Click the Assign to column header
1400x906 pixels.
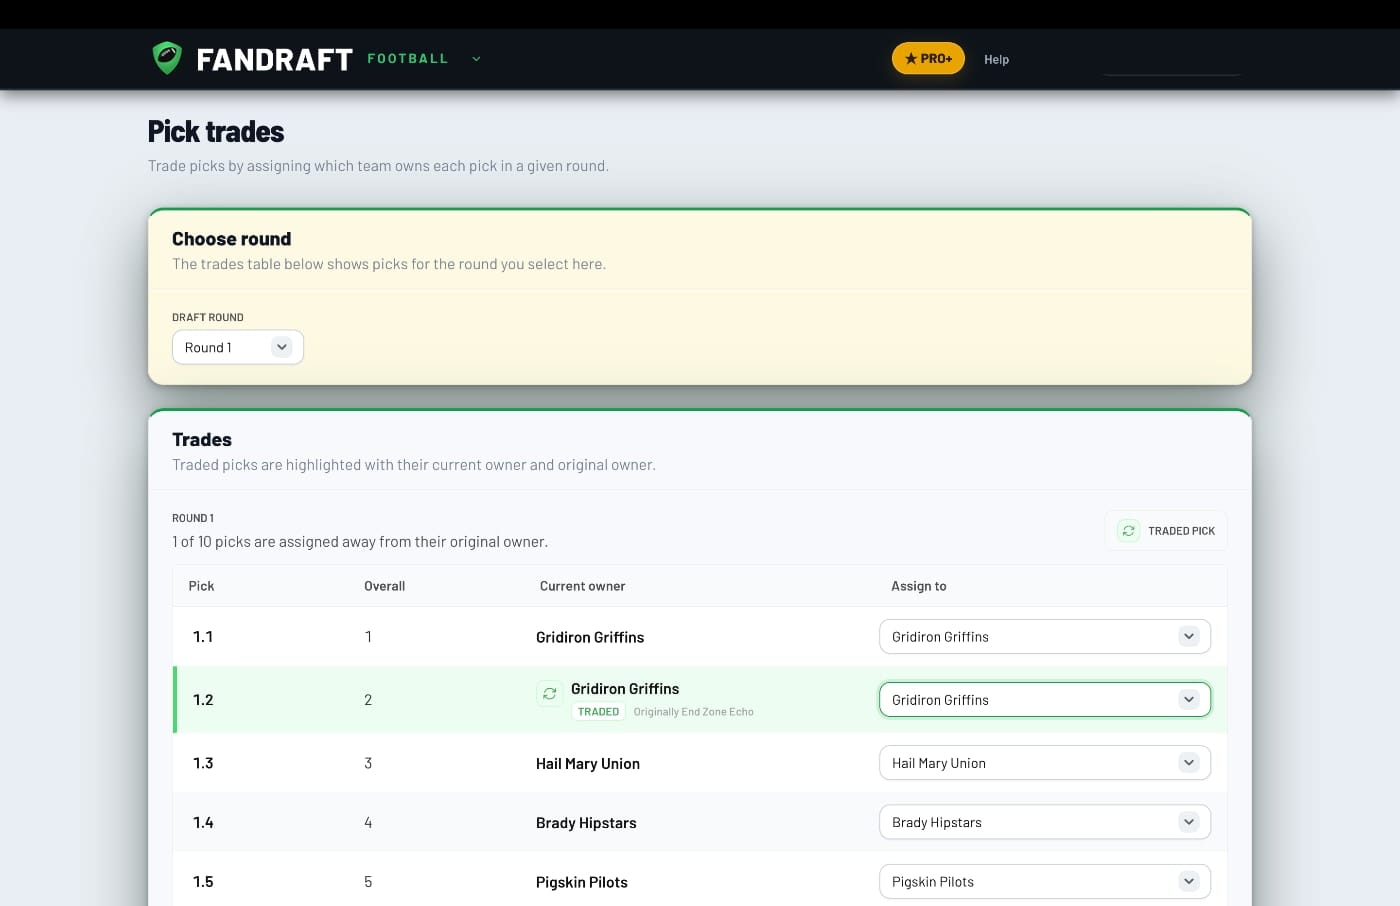click(x=918, y=586)
